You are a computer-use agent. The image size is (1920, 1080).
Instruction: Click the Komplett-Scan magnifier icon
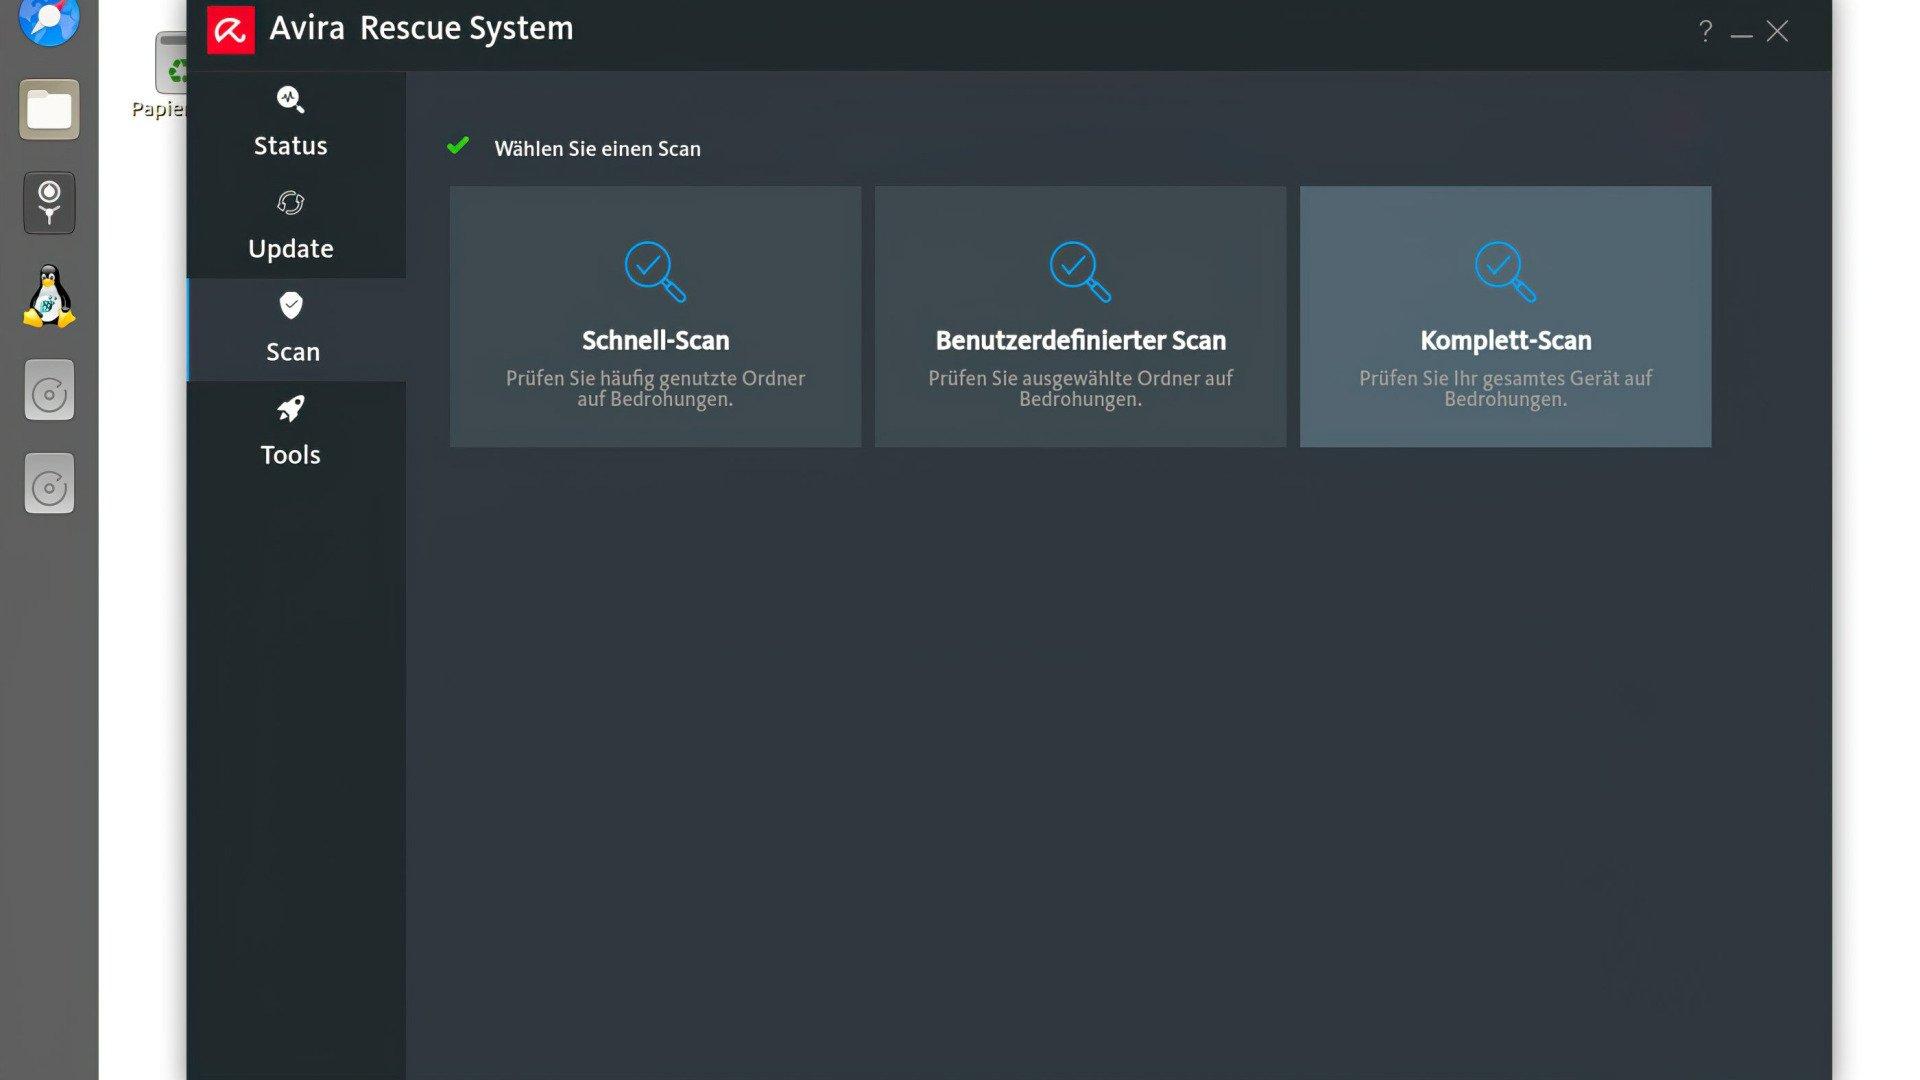1505,271
